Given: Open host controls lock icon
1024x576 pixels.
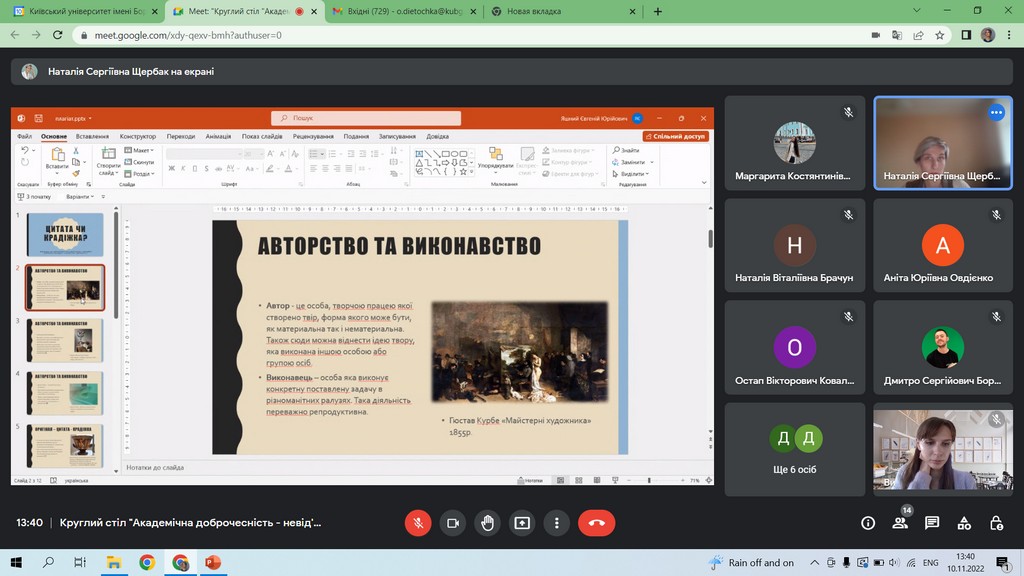Looking at the screenshot, I should pos(996,523).
